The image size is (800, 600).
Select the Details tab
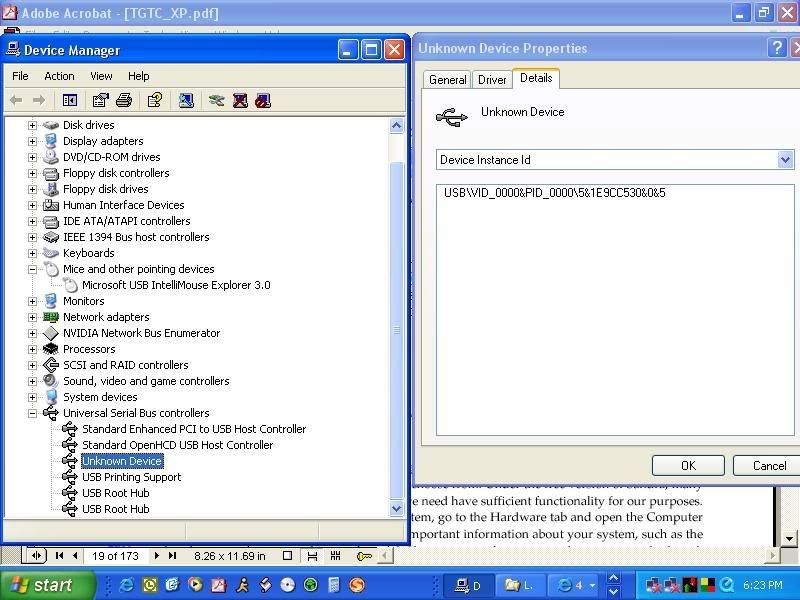click(536, 78)
